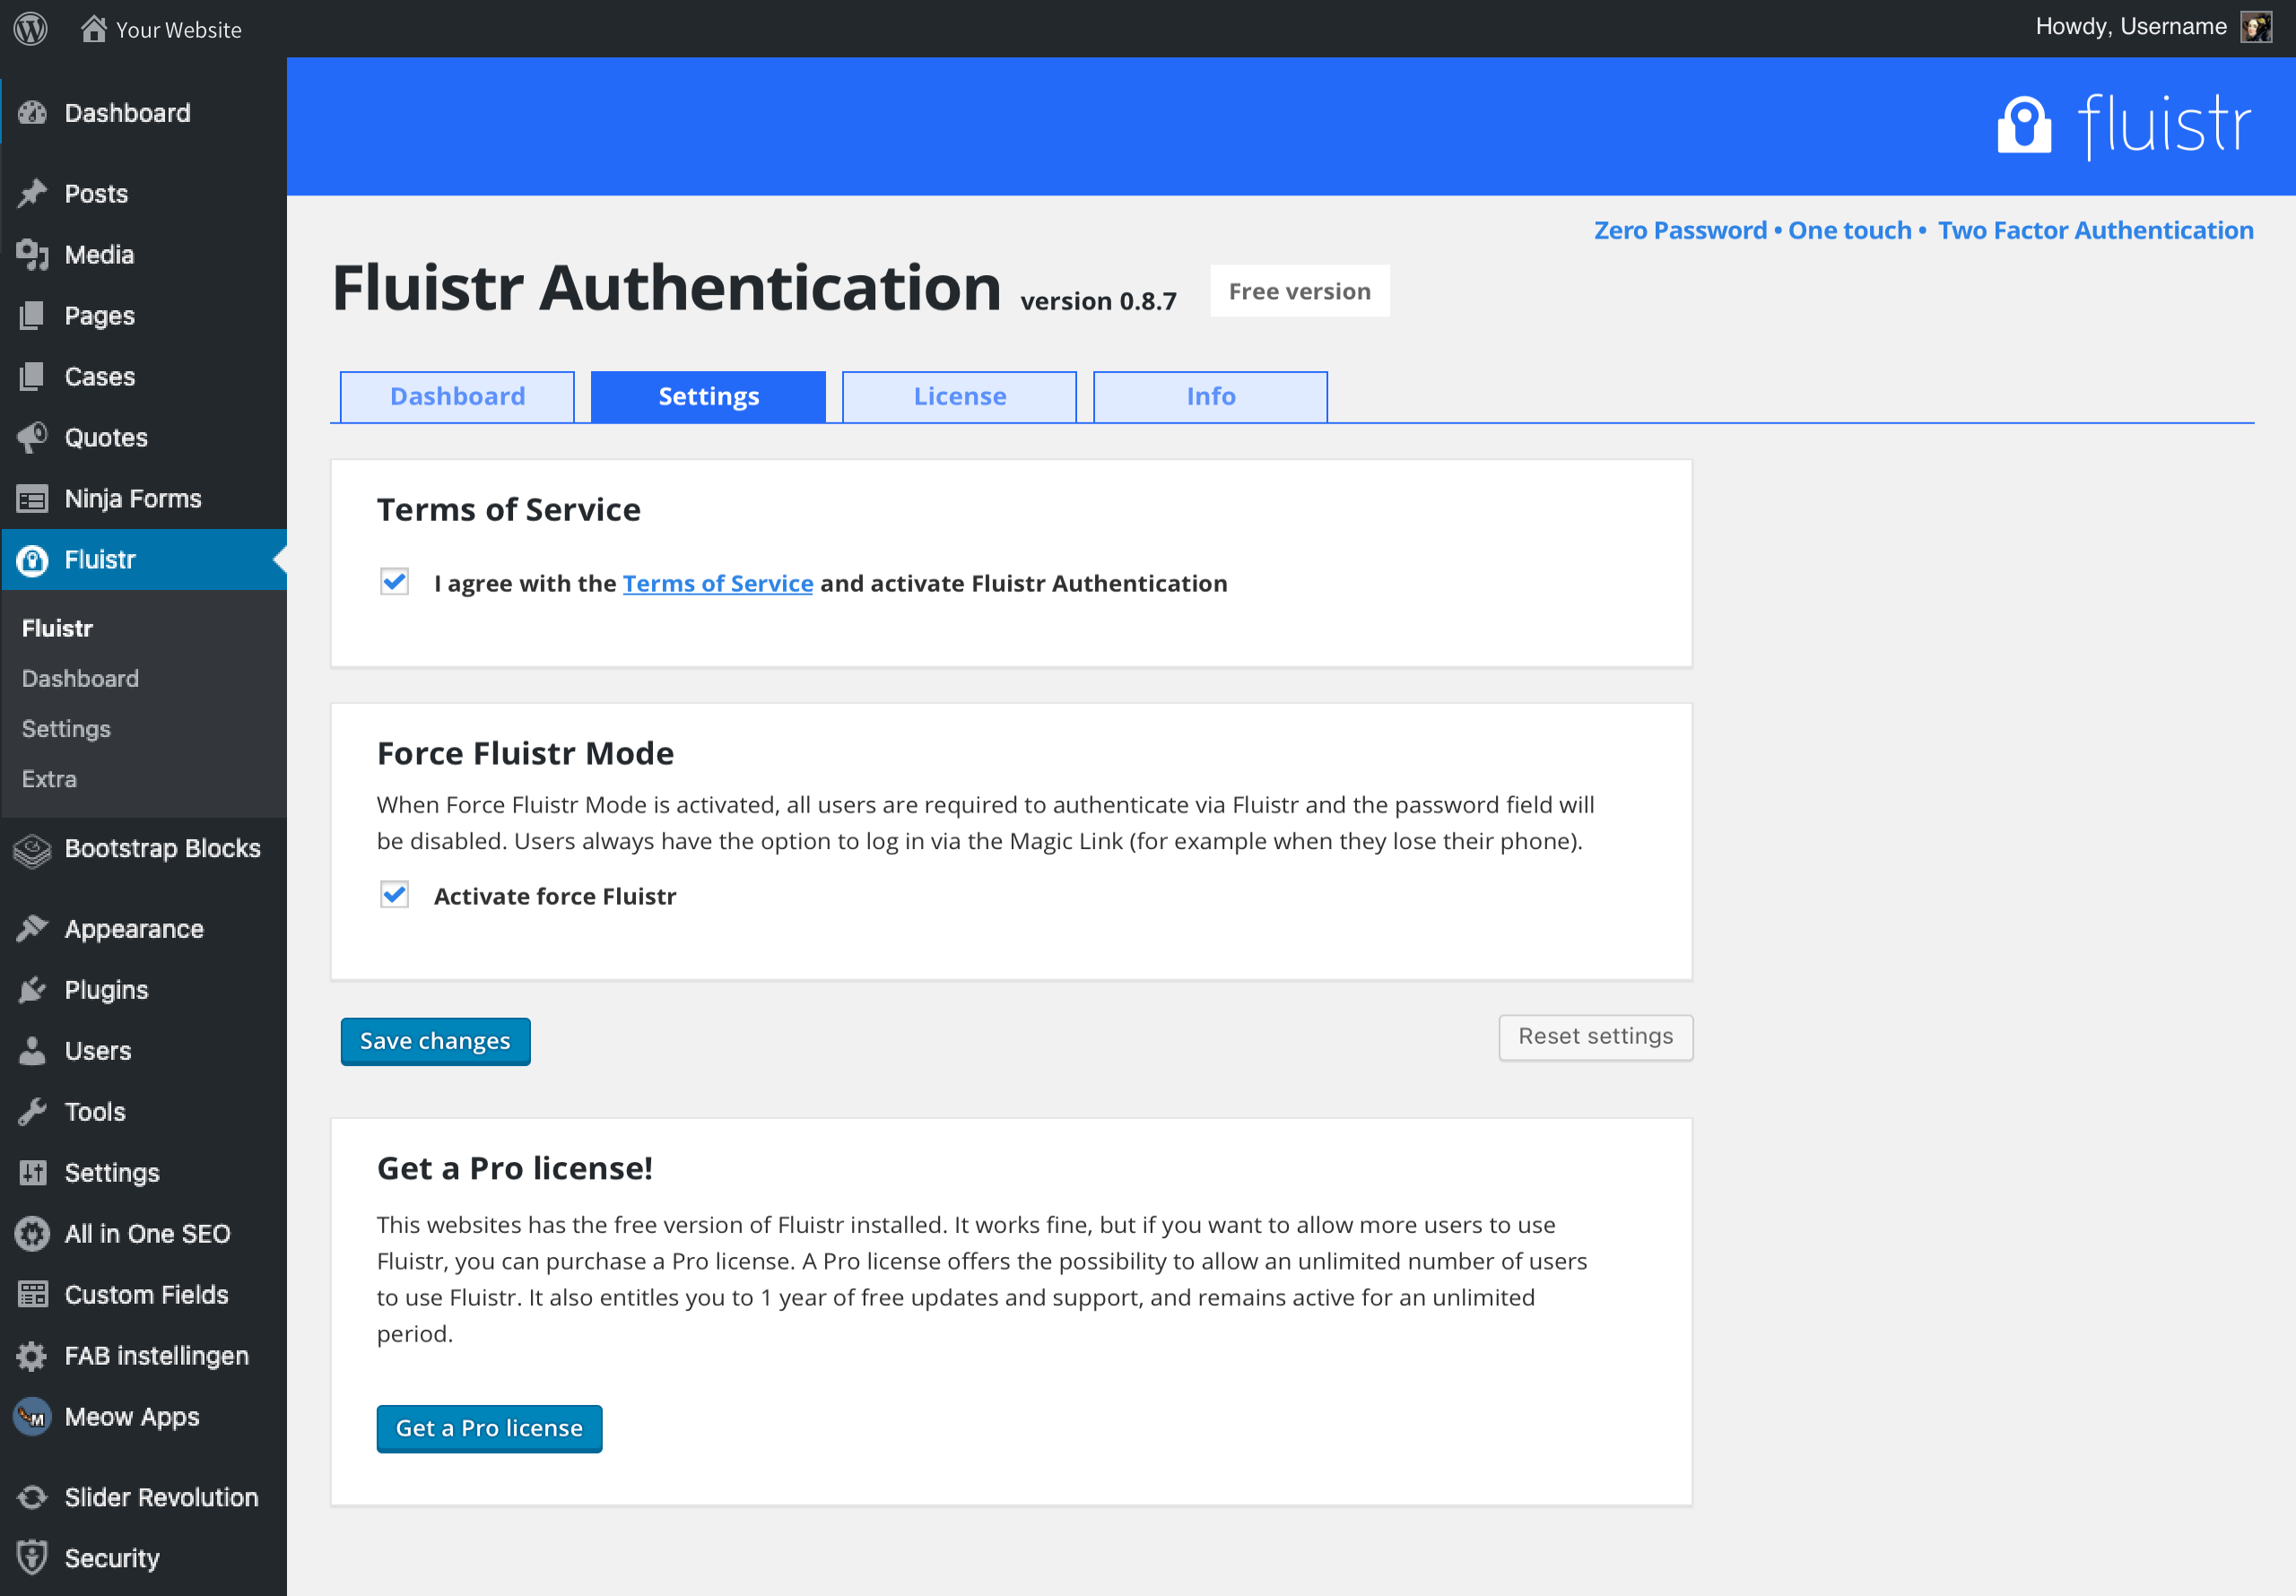The width and height of the screenshot is (2296, 1596).
Task: Click the Posts pin icon
Action: click(33, 194)
